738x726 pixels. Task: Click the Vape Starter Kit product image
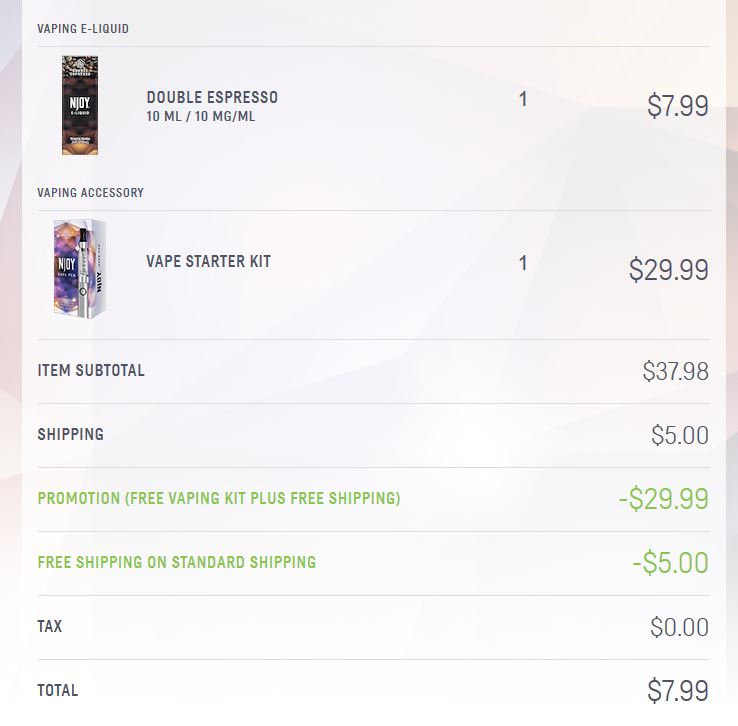coord(80,268)
